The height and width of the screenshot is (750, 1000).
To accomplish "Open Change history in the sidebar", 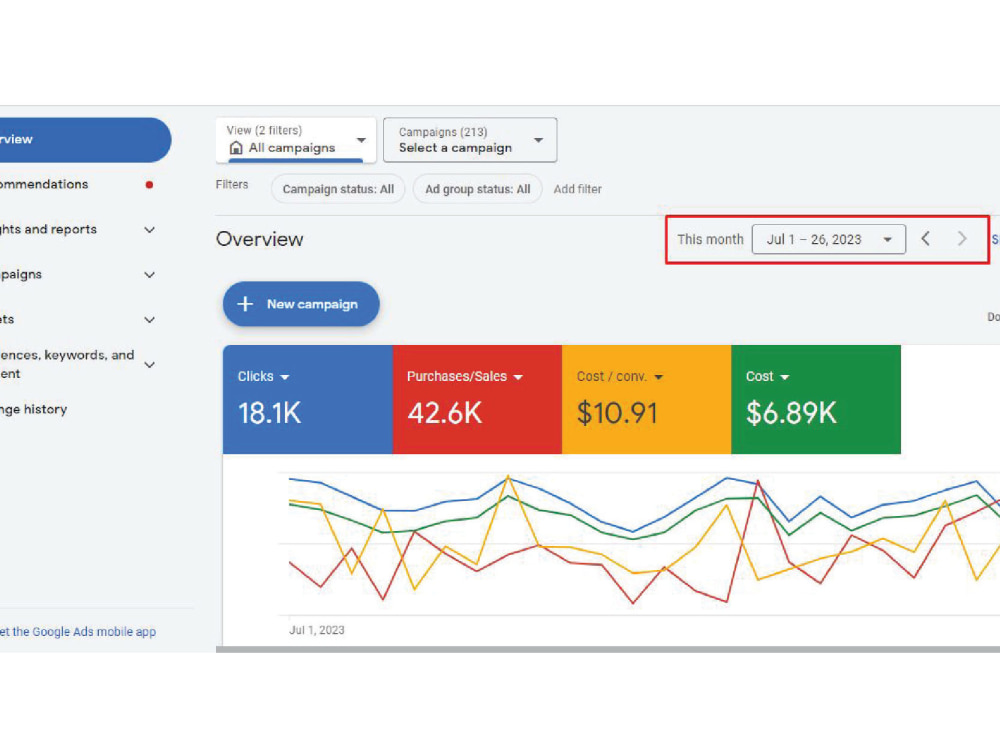I will tap(34, 409).
